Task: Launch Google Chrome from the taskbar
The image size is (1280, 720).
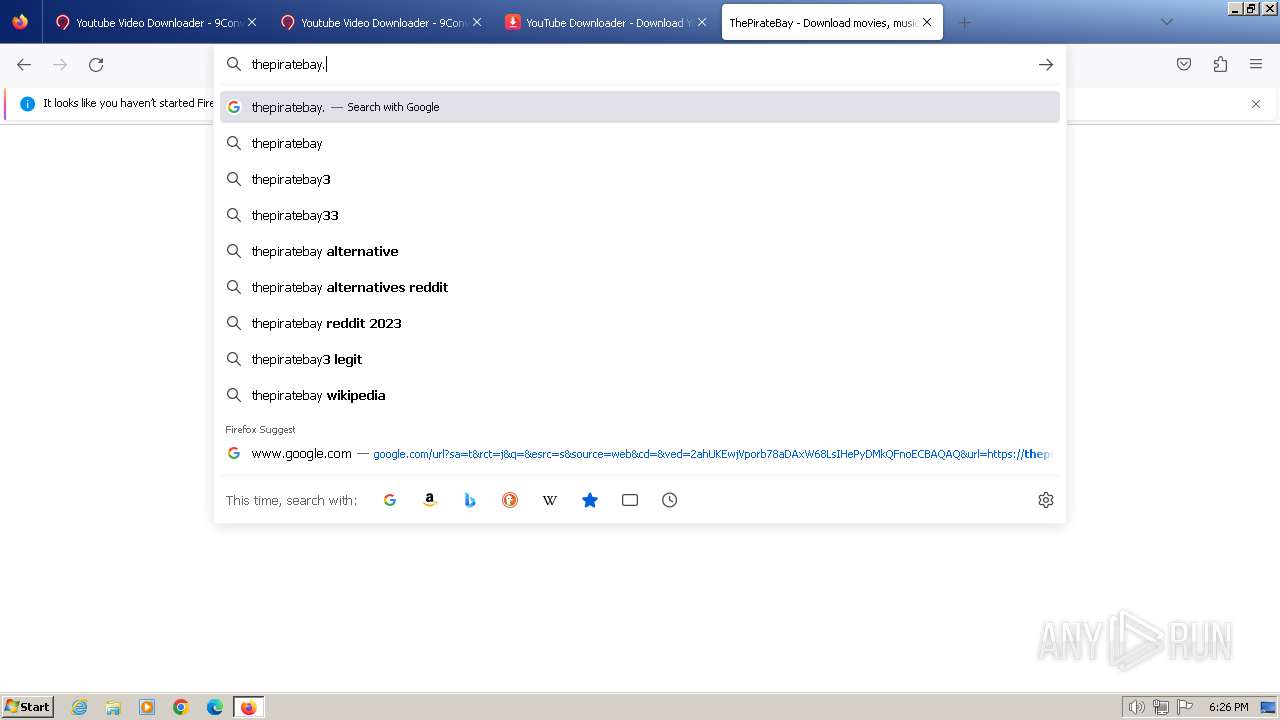Action: 181,707
